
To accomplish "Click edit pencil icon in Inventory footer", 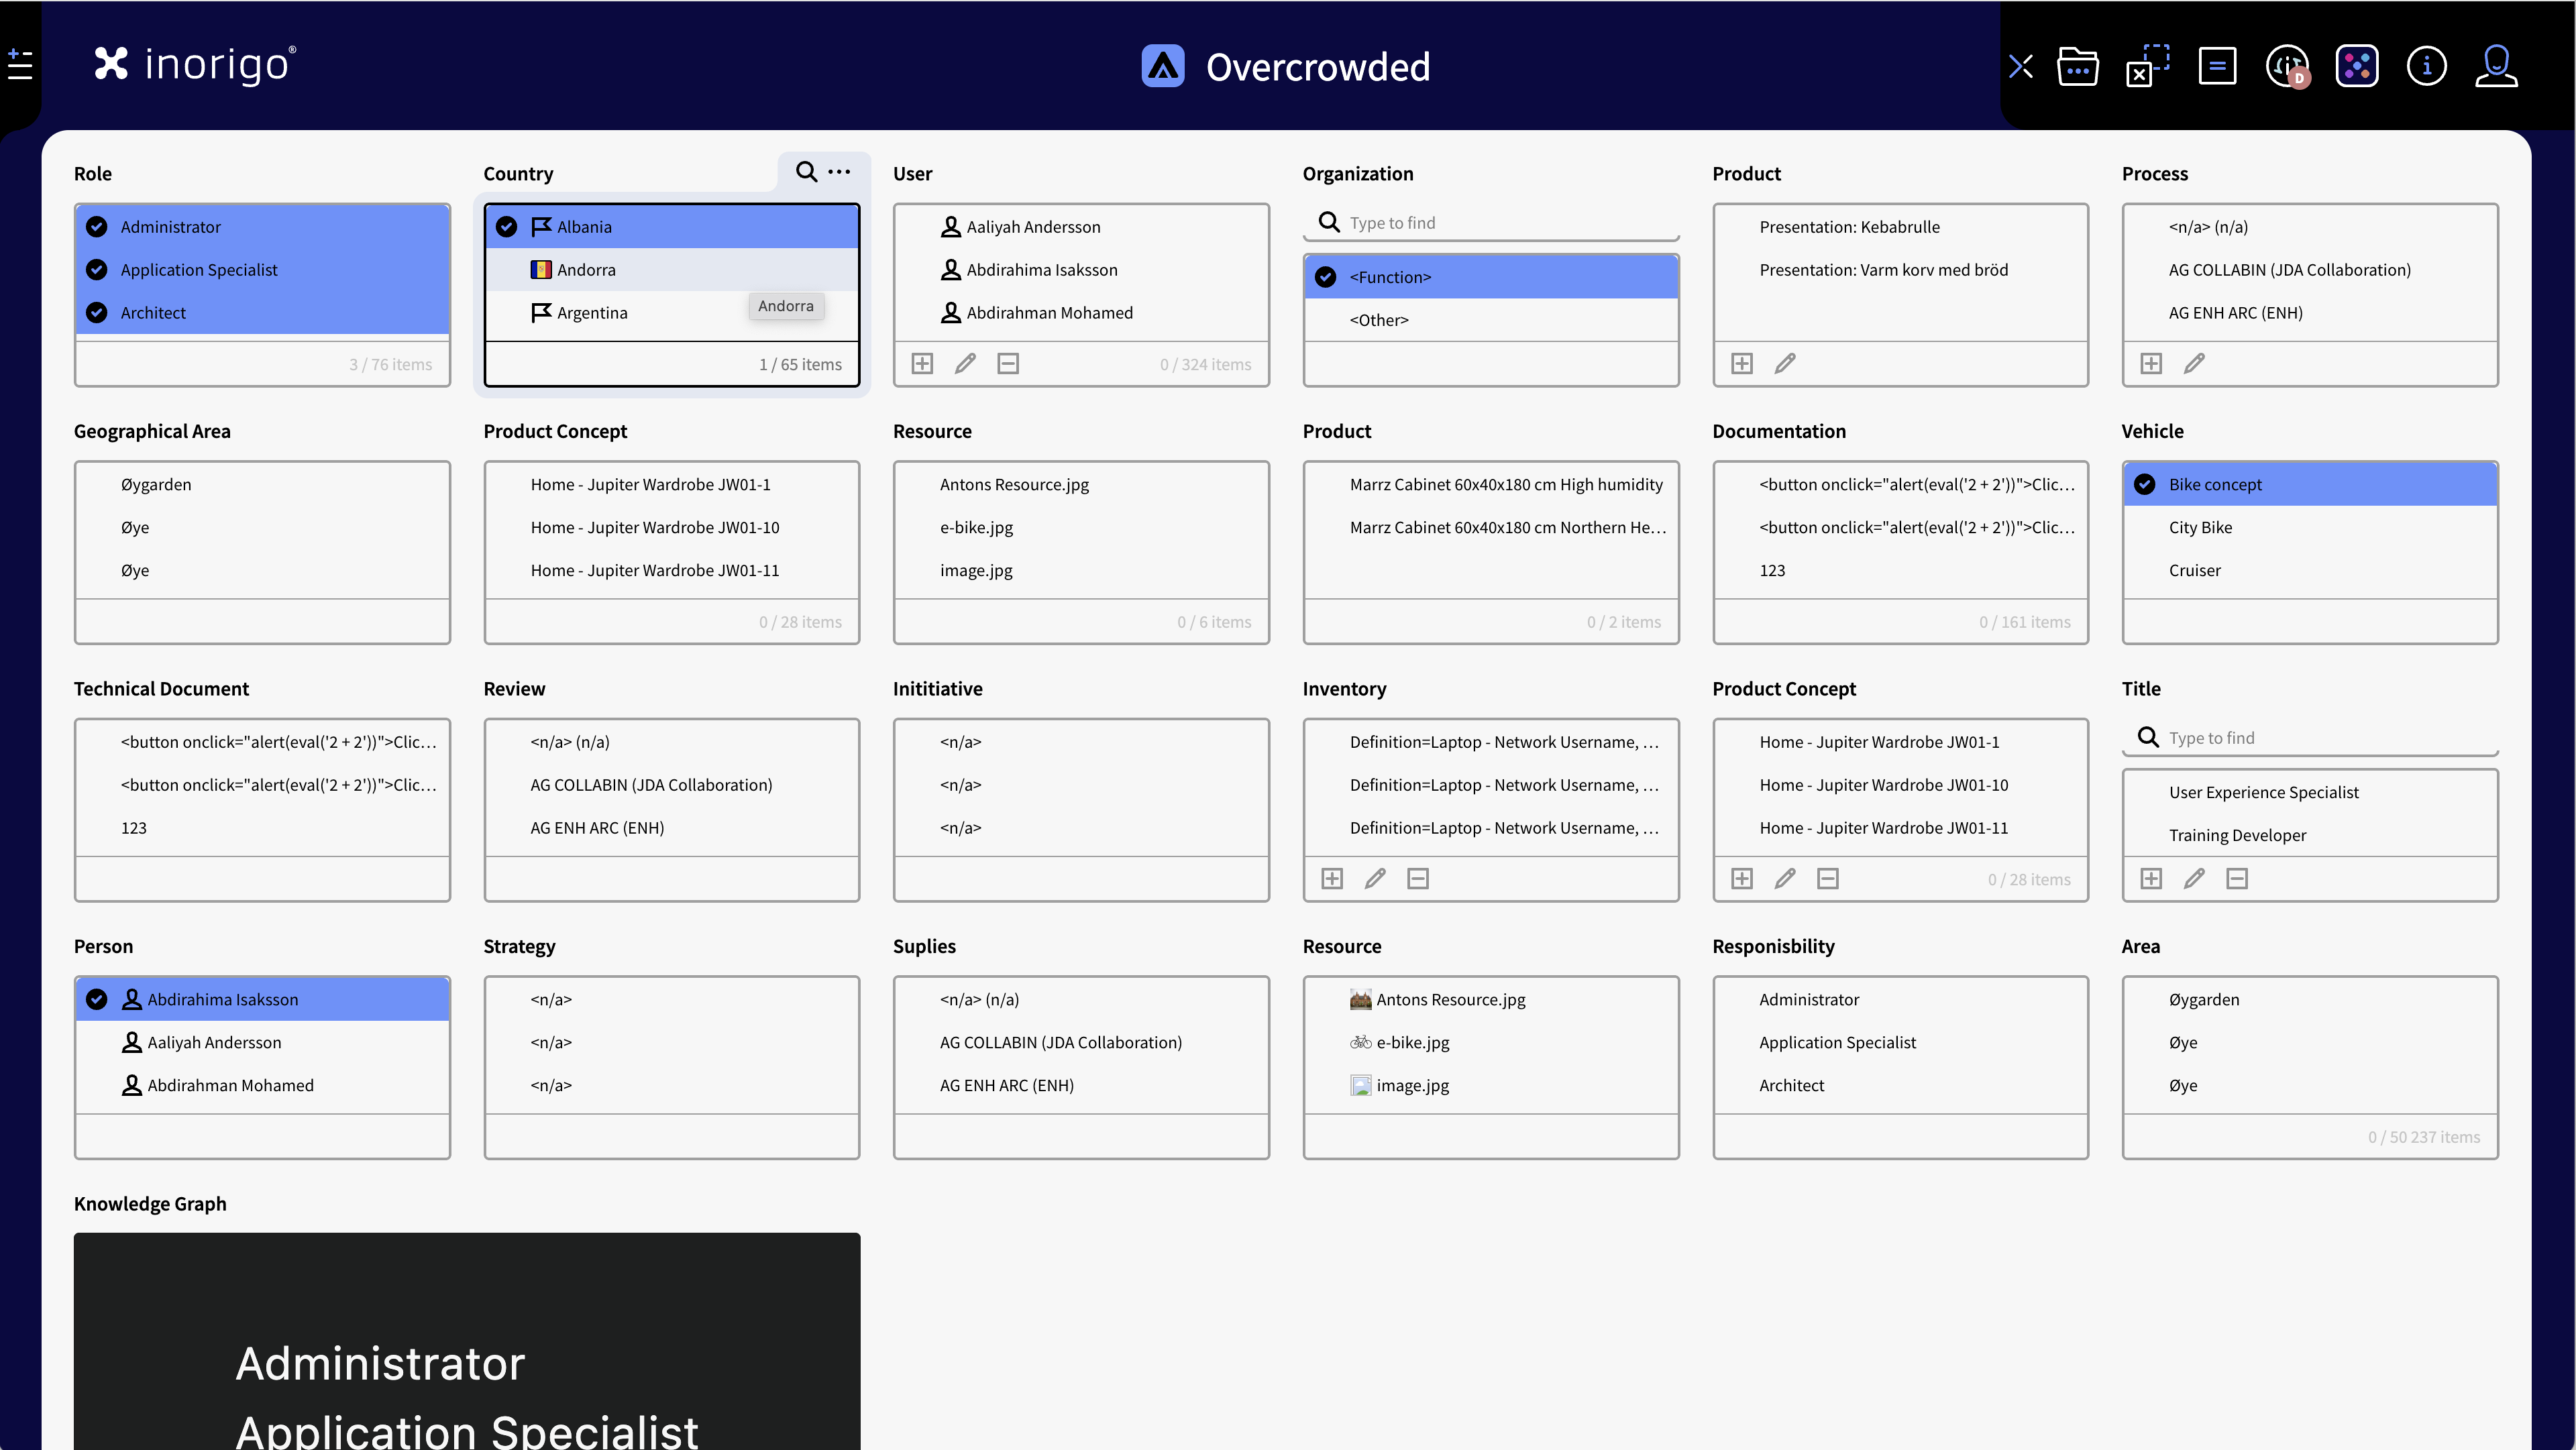I will pyautogui.click(x=1375, y=879).
